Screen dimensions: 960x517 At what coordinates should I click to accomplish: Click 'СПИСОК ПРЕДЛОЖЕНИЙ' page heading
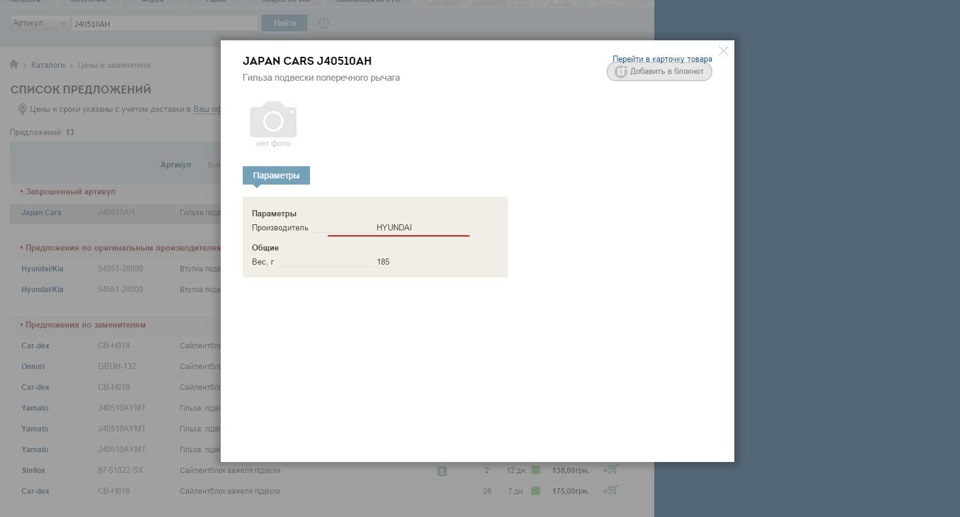pos(81,89)
